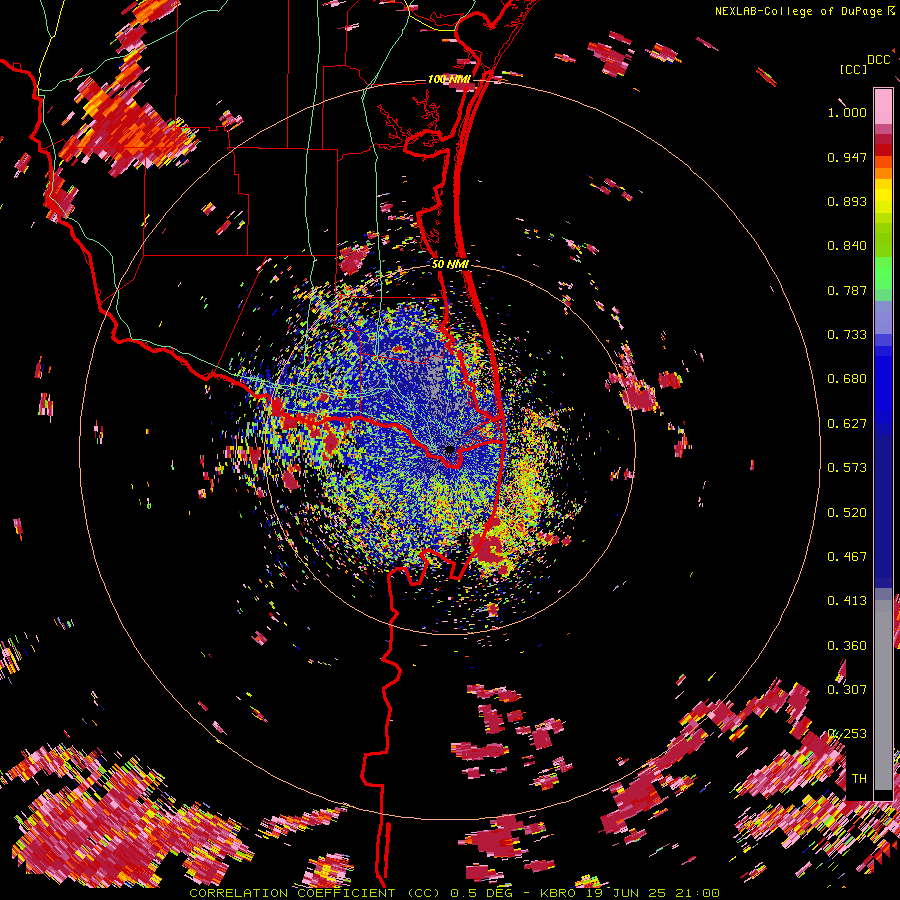Select the 50 NMI range ring label

tap(450, 264)
